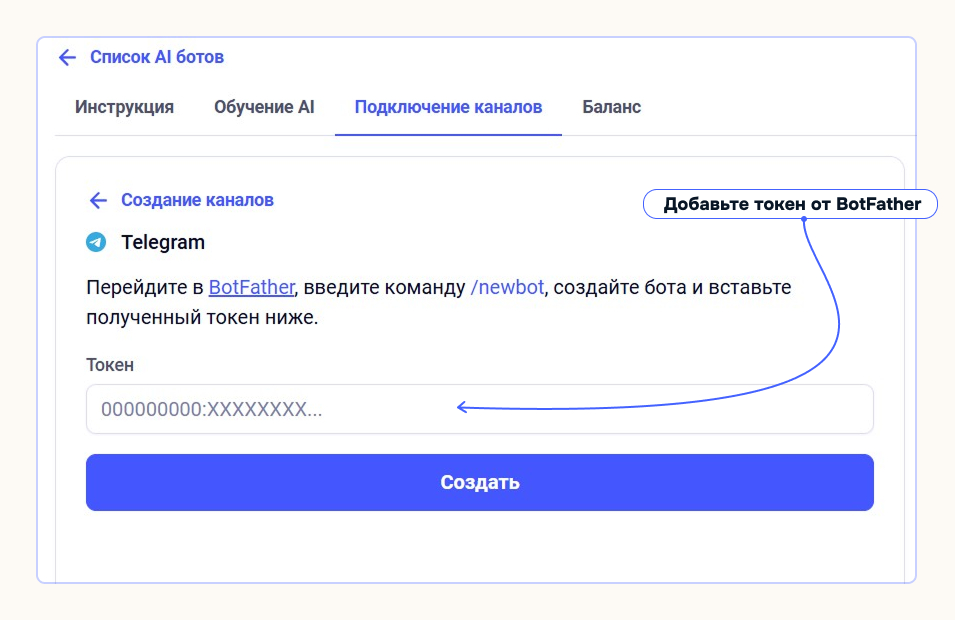
Task: Click the dot under the BotFather callout
Action: coord(804,219)
